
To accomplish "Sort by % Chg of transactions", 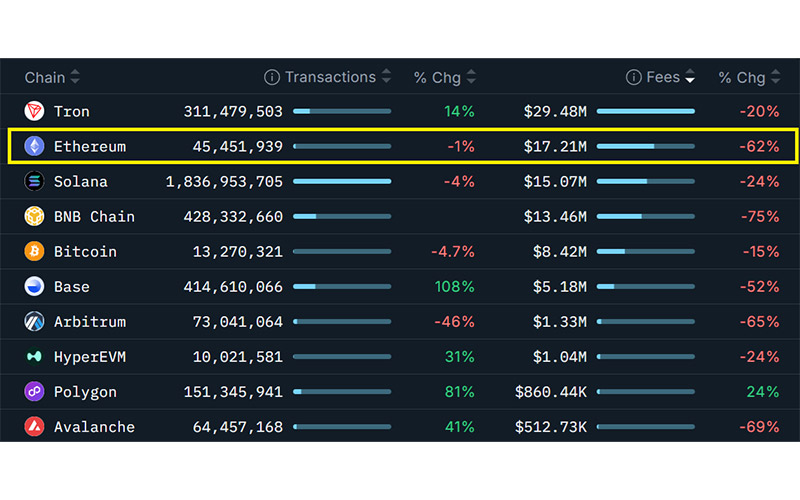I will coord(471,77).
